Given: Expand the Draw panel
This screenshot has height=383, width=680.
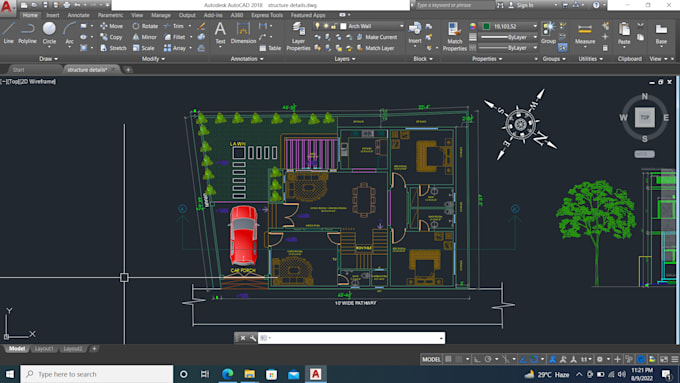Looking at the screenshot, I should 48,59.
